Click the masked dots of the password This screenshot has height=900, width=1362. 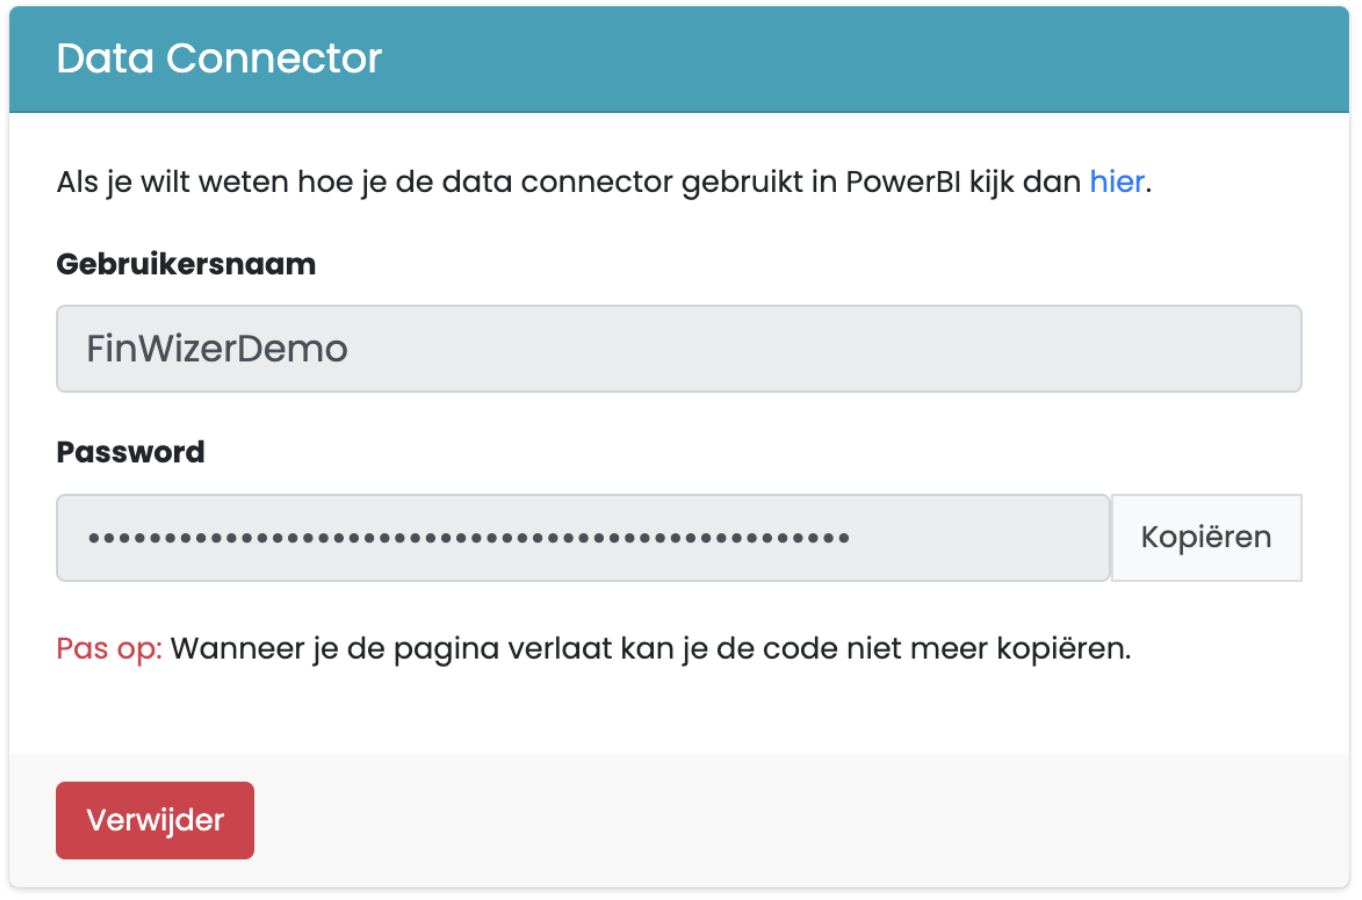(469, 538)
